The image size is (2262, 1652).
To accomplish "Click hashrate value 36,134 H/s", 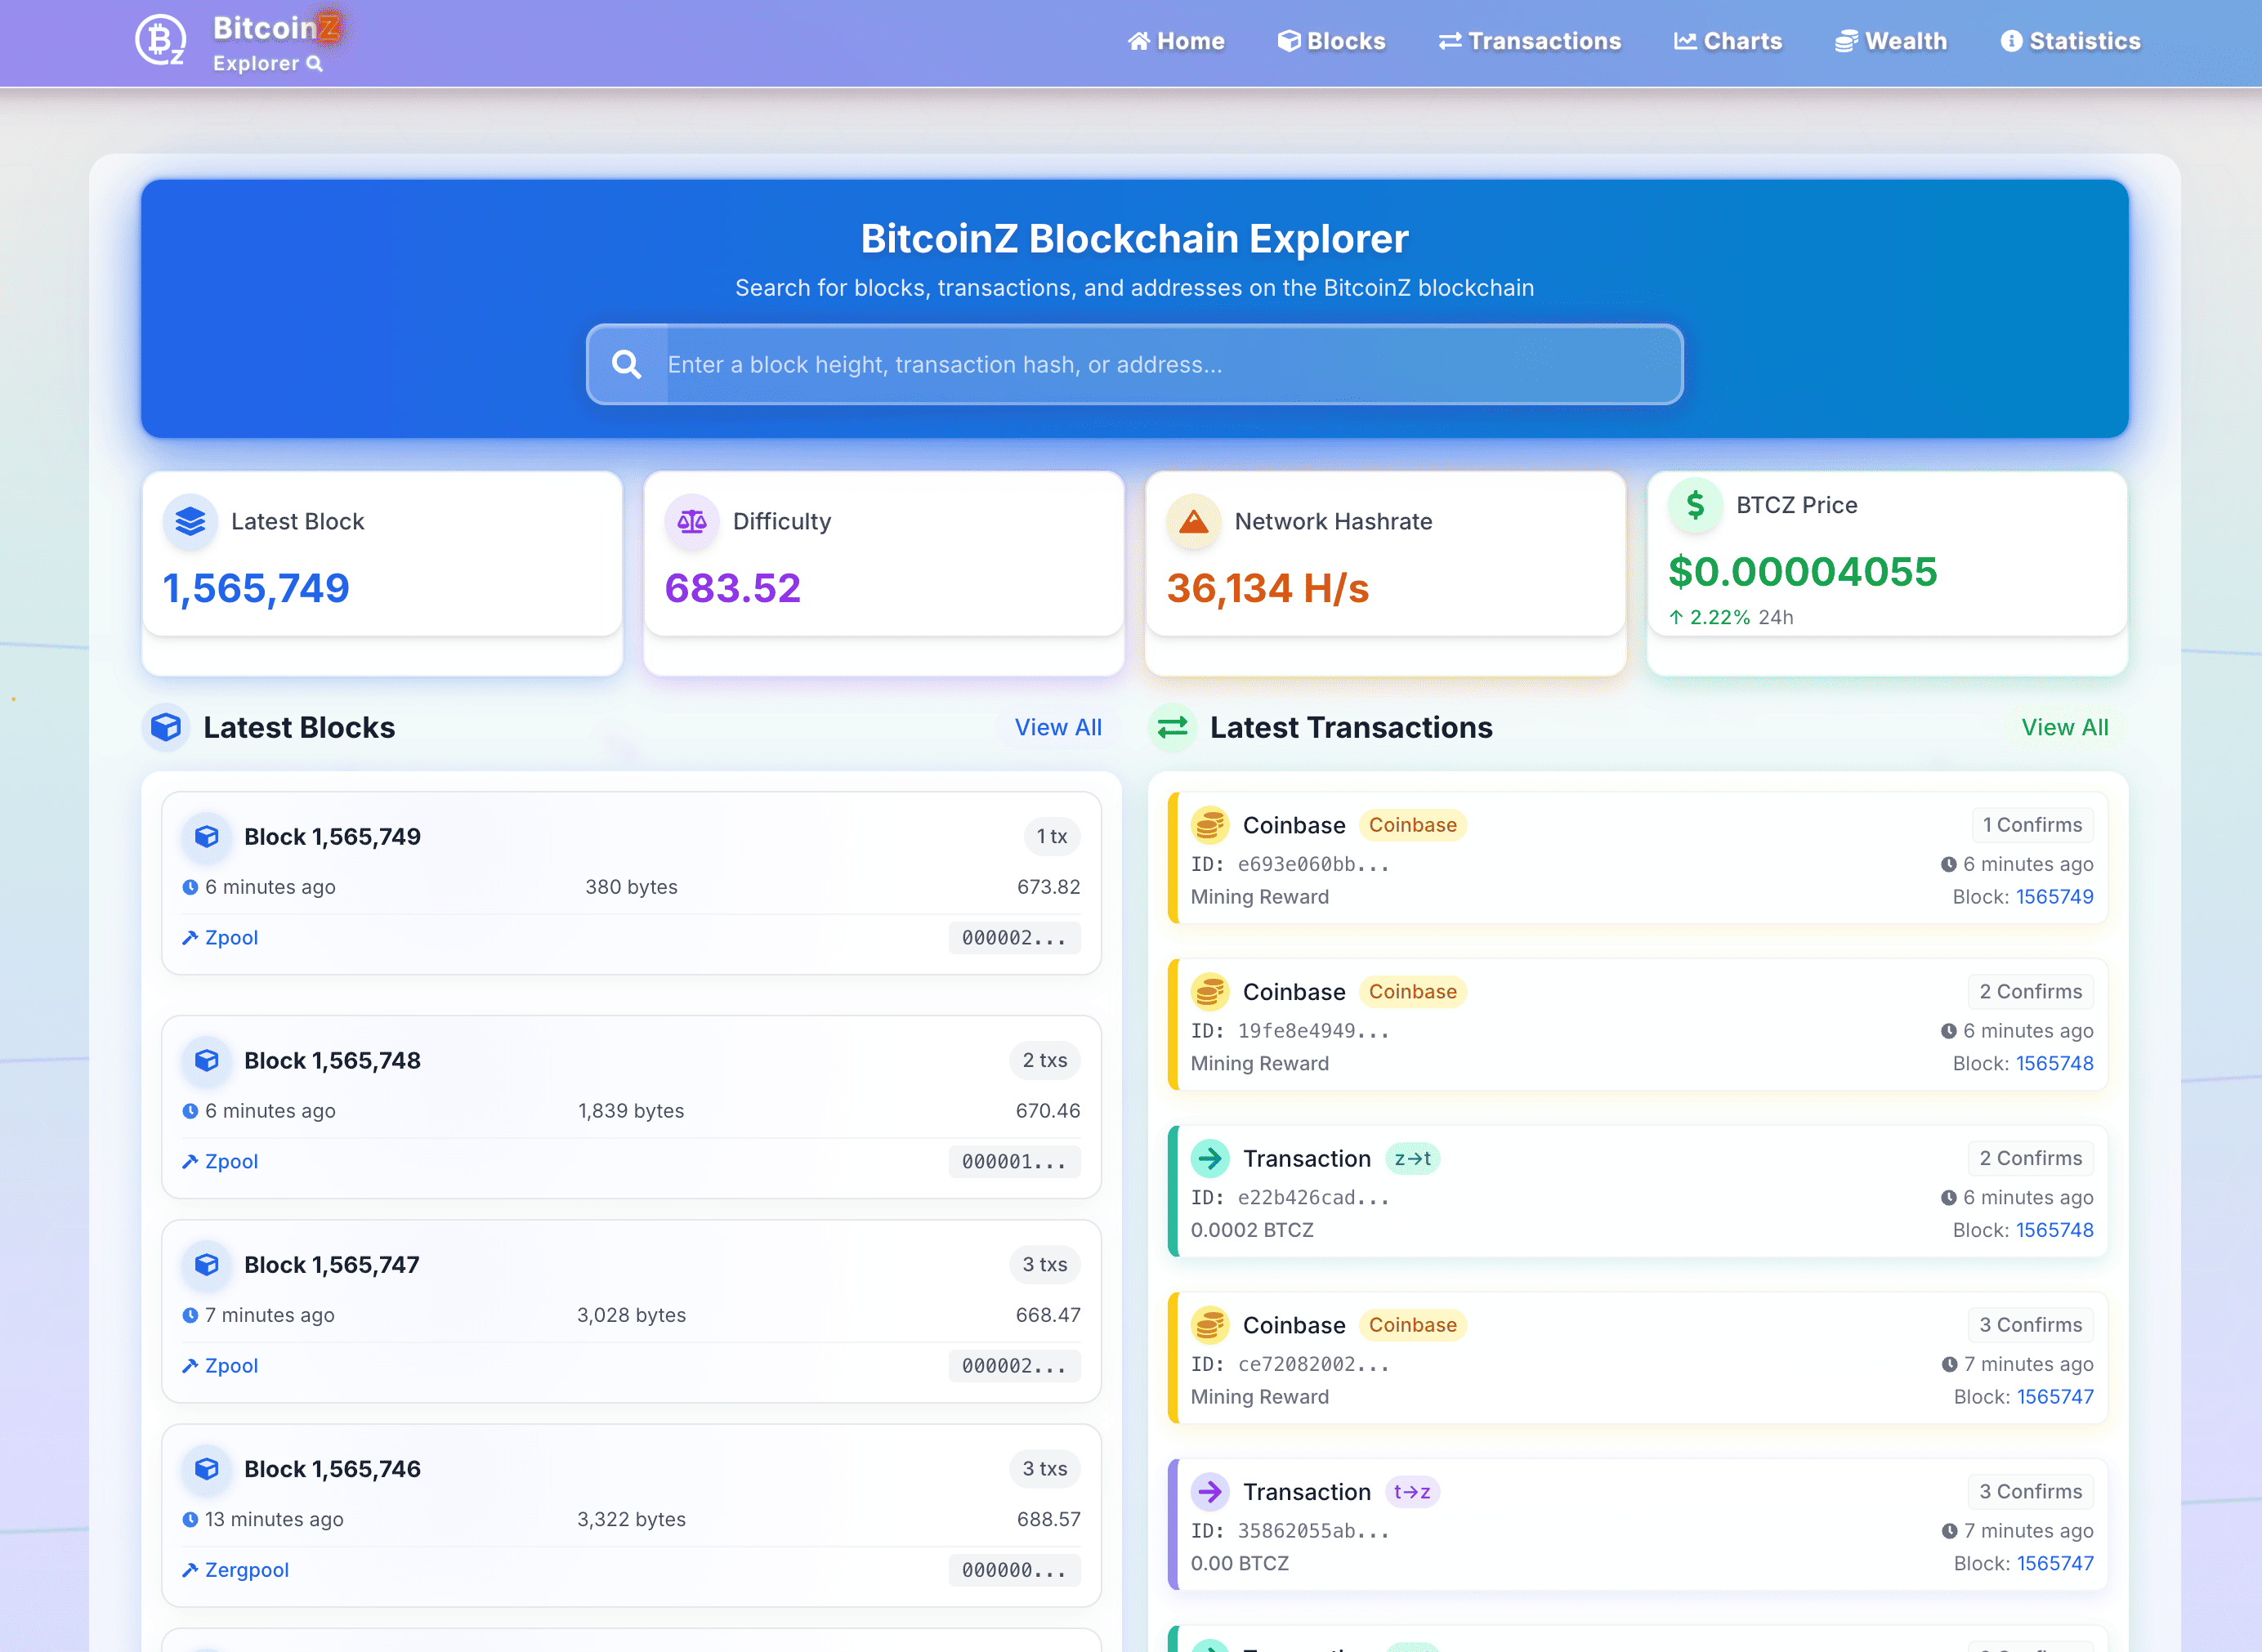I will pyautogui.click(x=1268, y=588).
